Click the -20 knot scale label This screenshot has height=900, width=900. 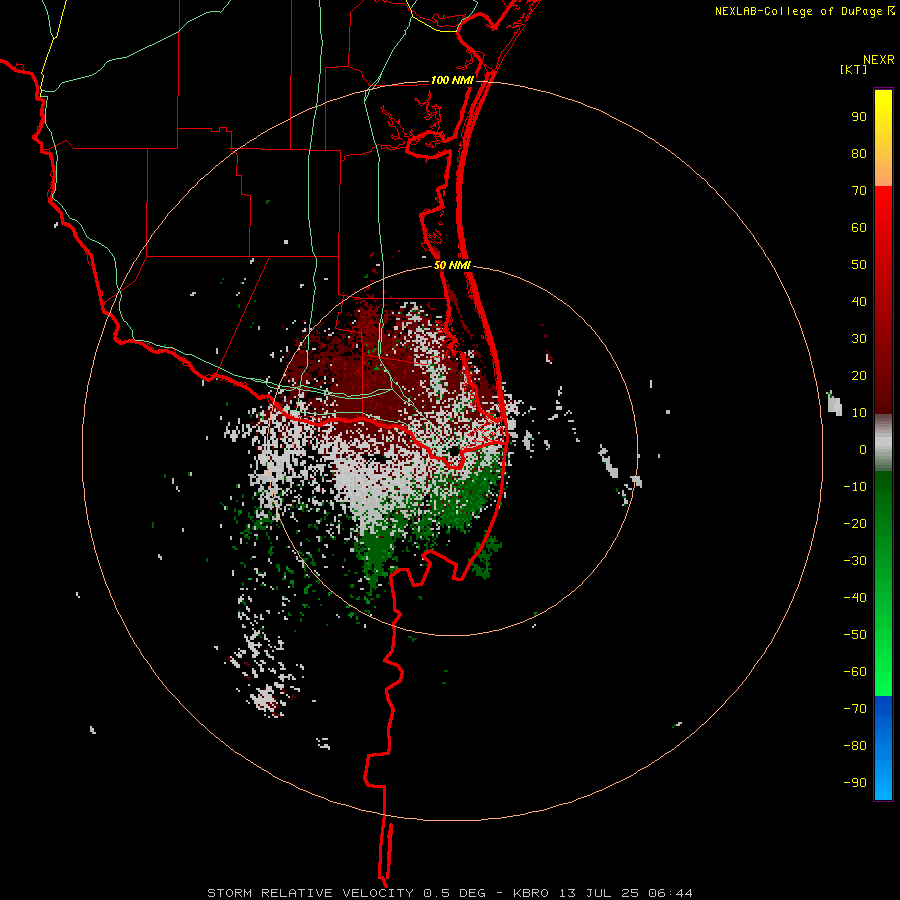(x=855, y=523)
